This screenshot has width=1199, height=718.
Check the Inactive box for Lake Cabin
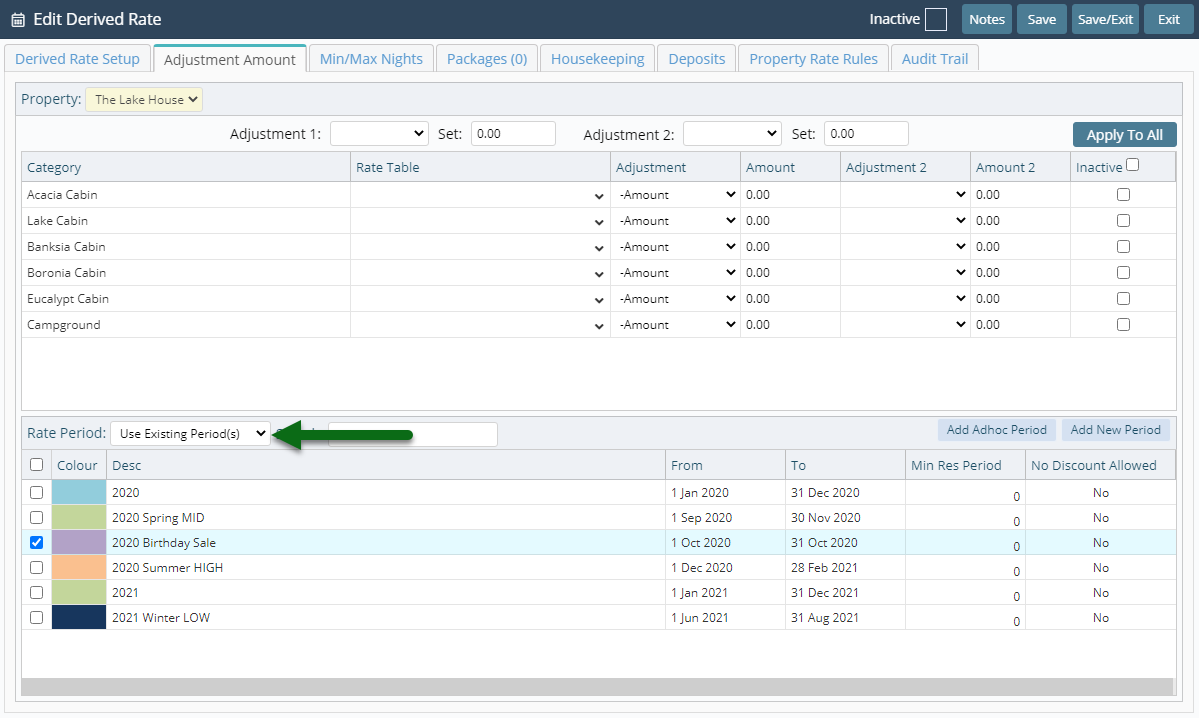[x=1123, y=221]
